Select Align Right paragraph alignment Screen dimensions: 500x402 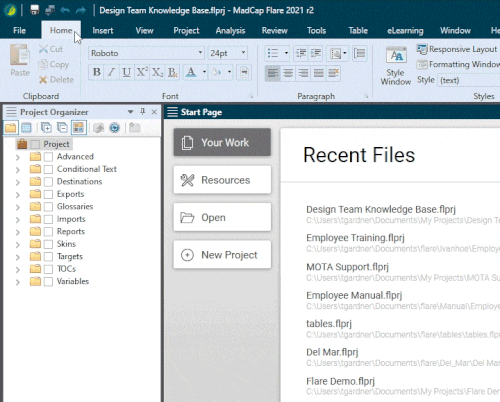[x=303, y=73]
